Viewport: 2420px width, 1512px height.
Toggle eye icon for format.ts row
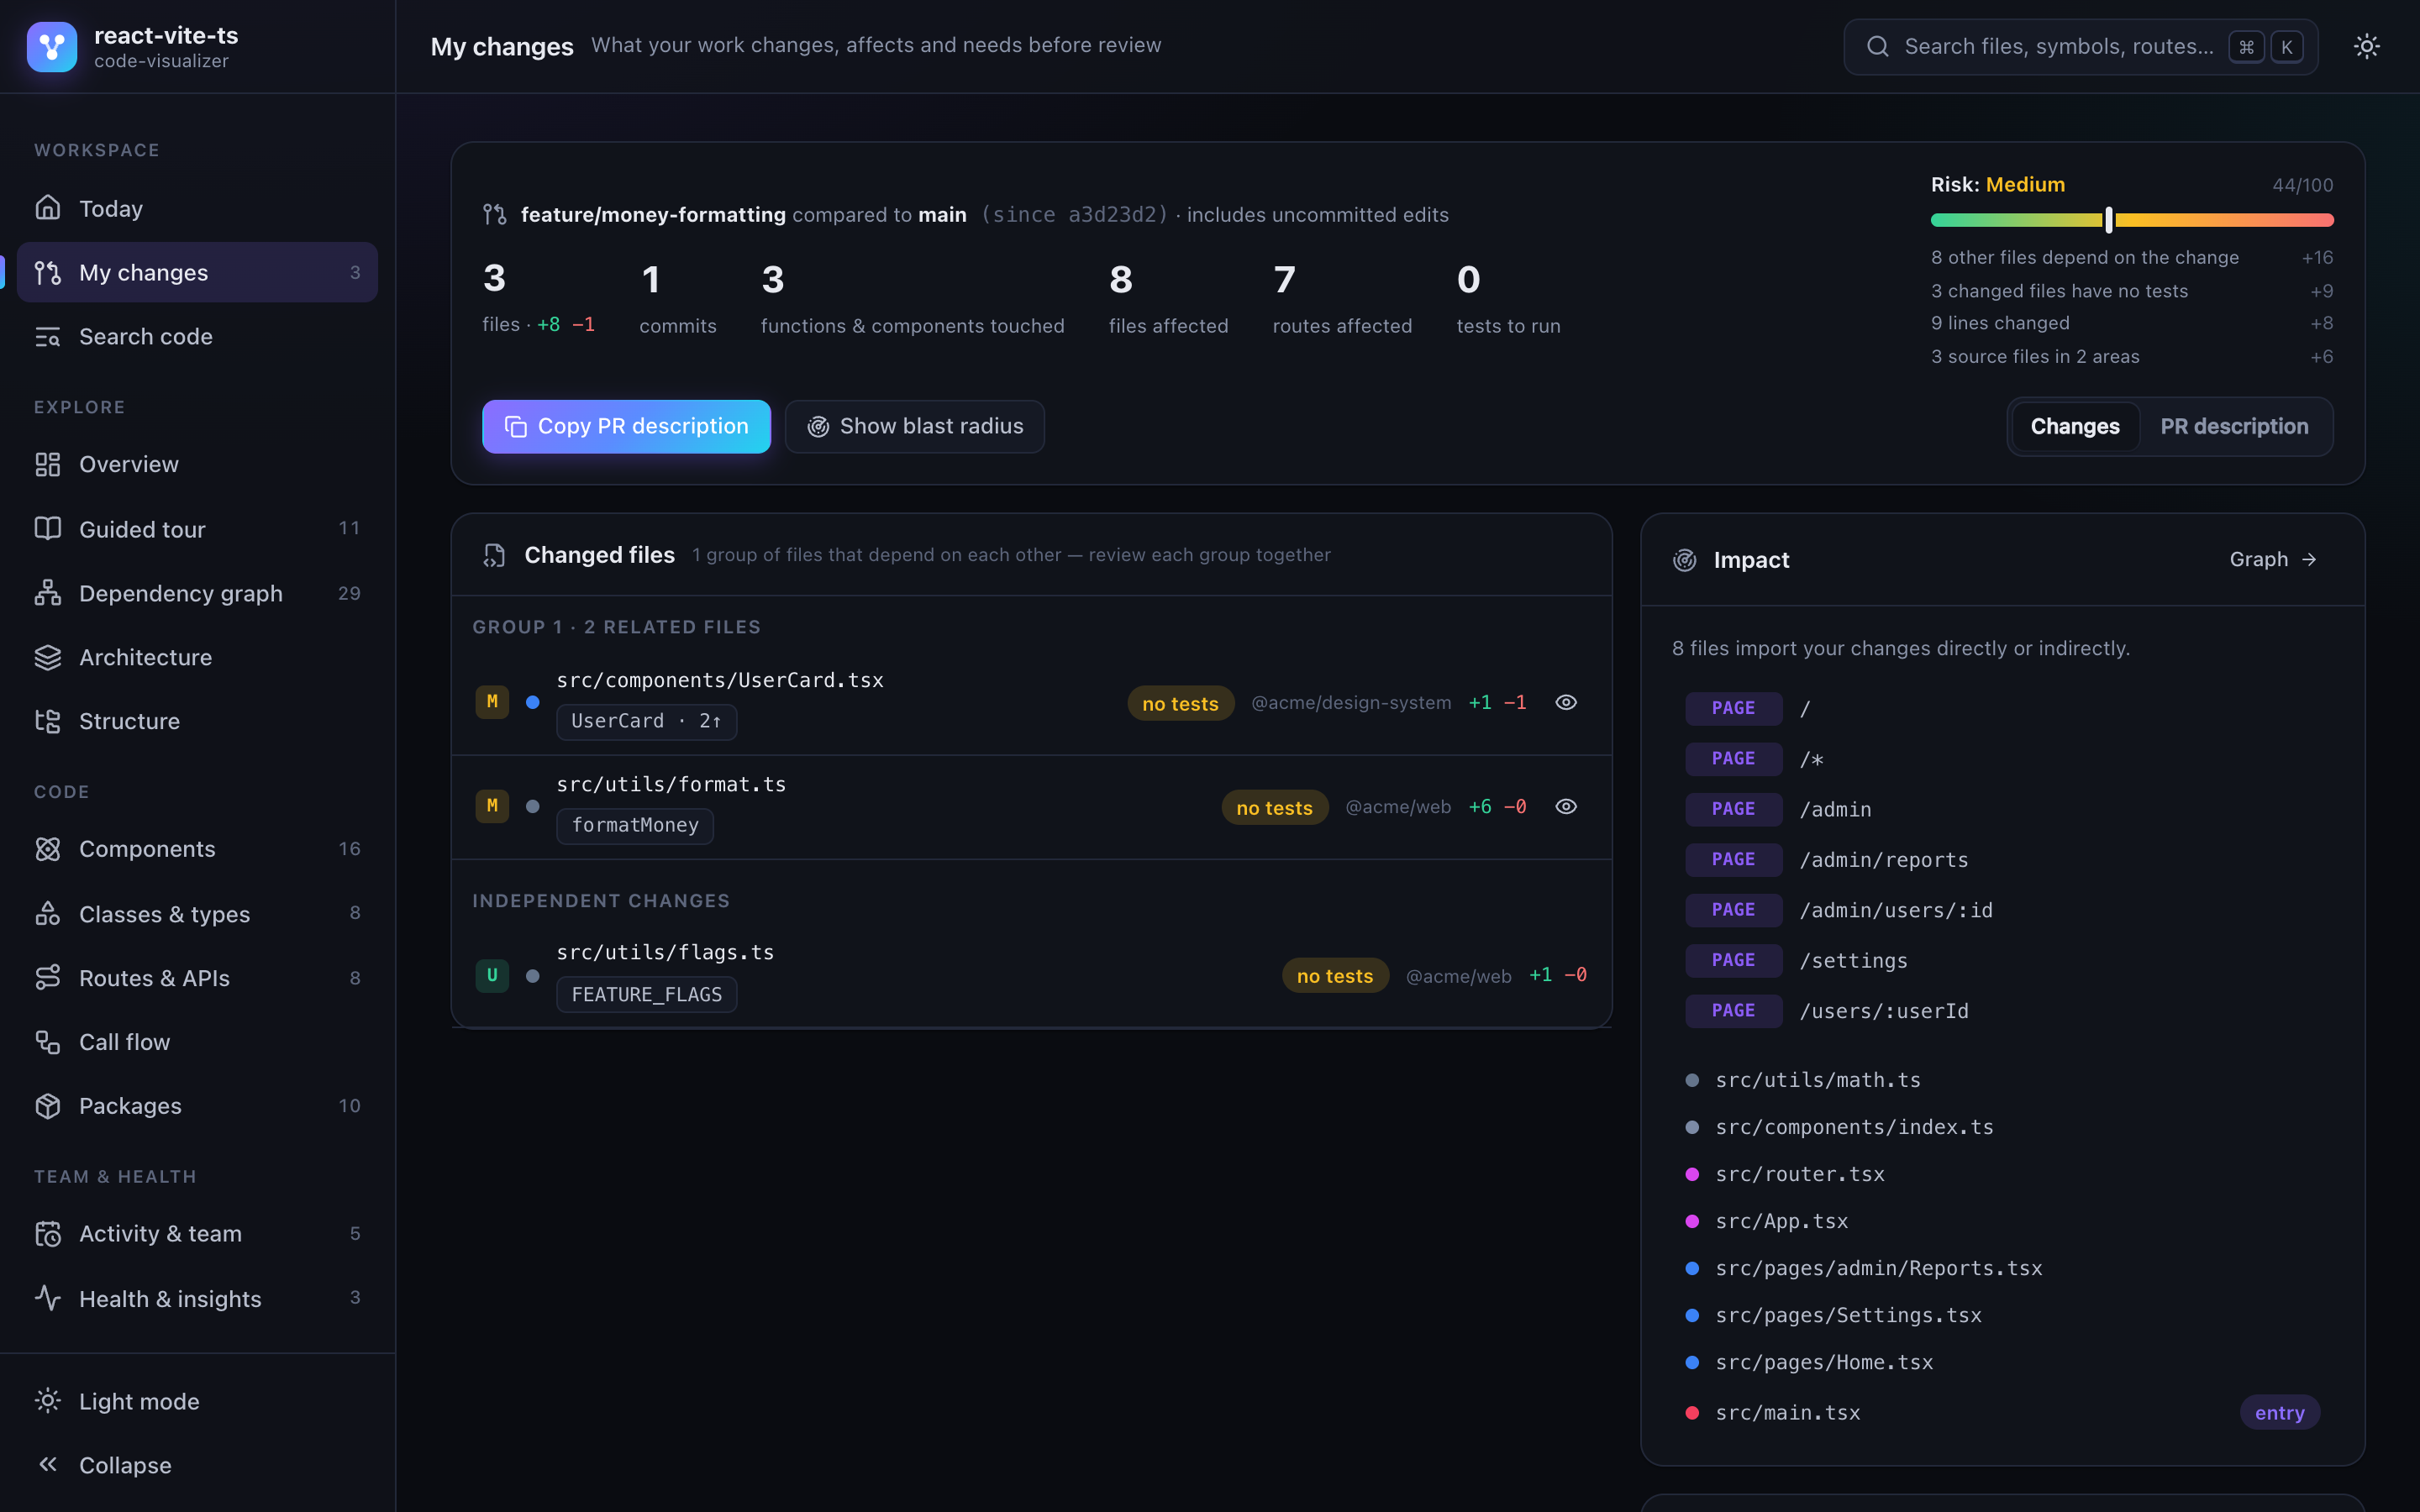pos(1566,807)
